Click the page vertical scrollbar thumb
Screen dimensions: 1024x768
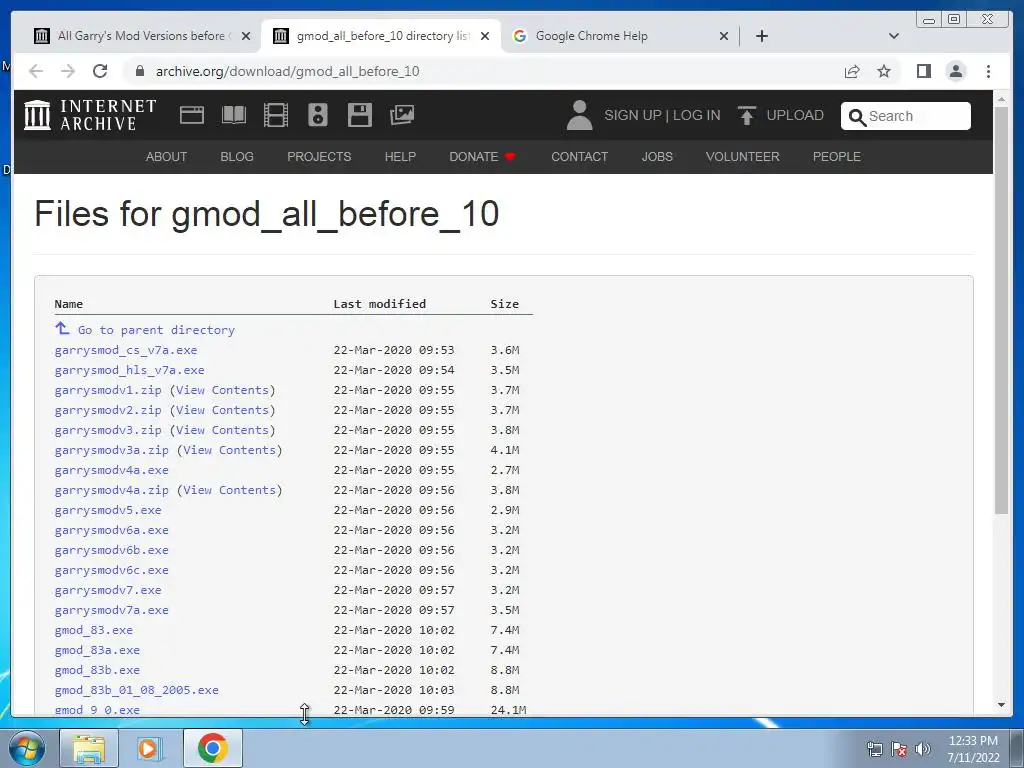1001,310
